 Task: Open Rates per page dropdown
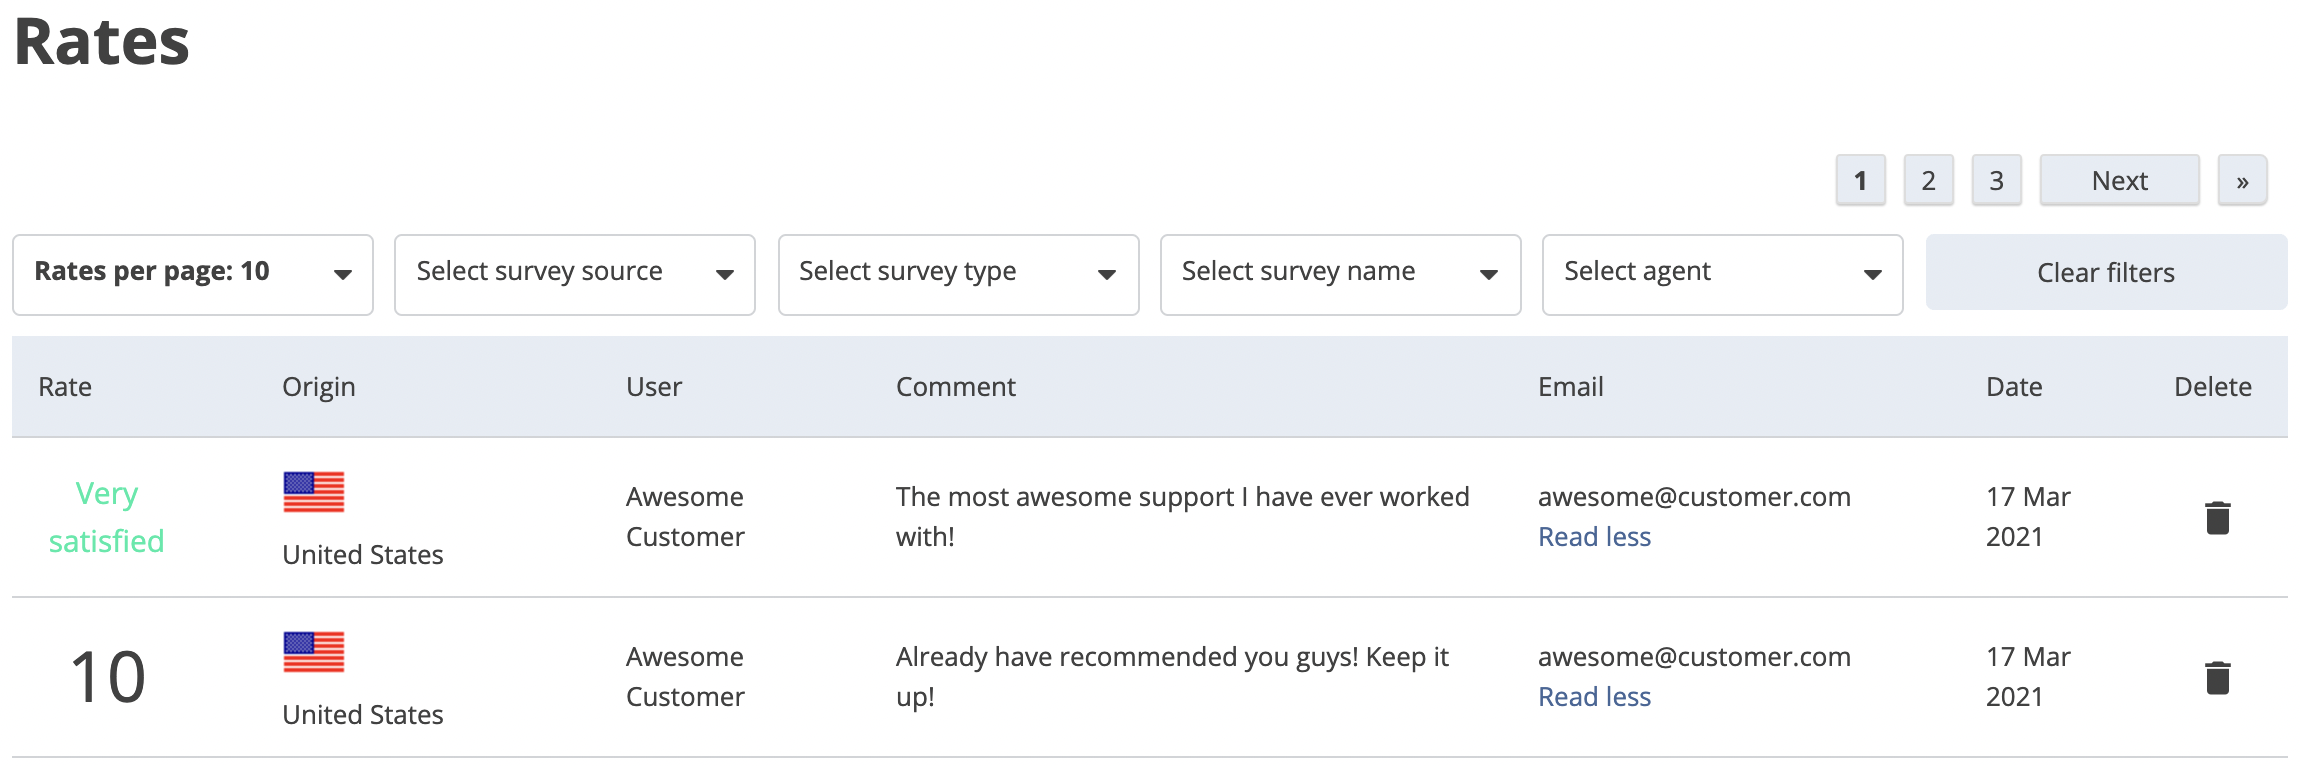point(193,275)
